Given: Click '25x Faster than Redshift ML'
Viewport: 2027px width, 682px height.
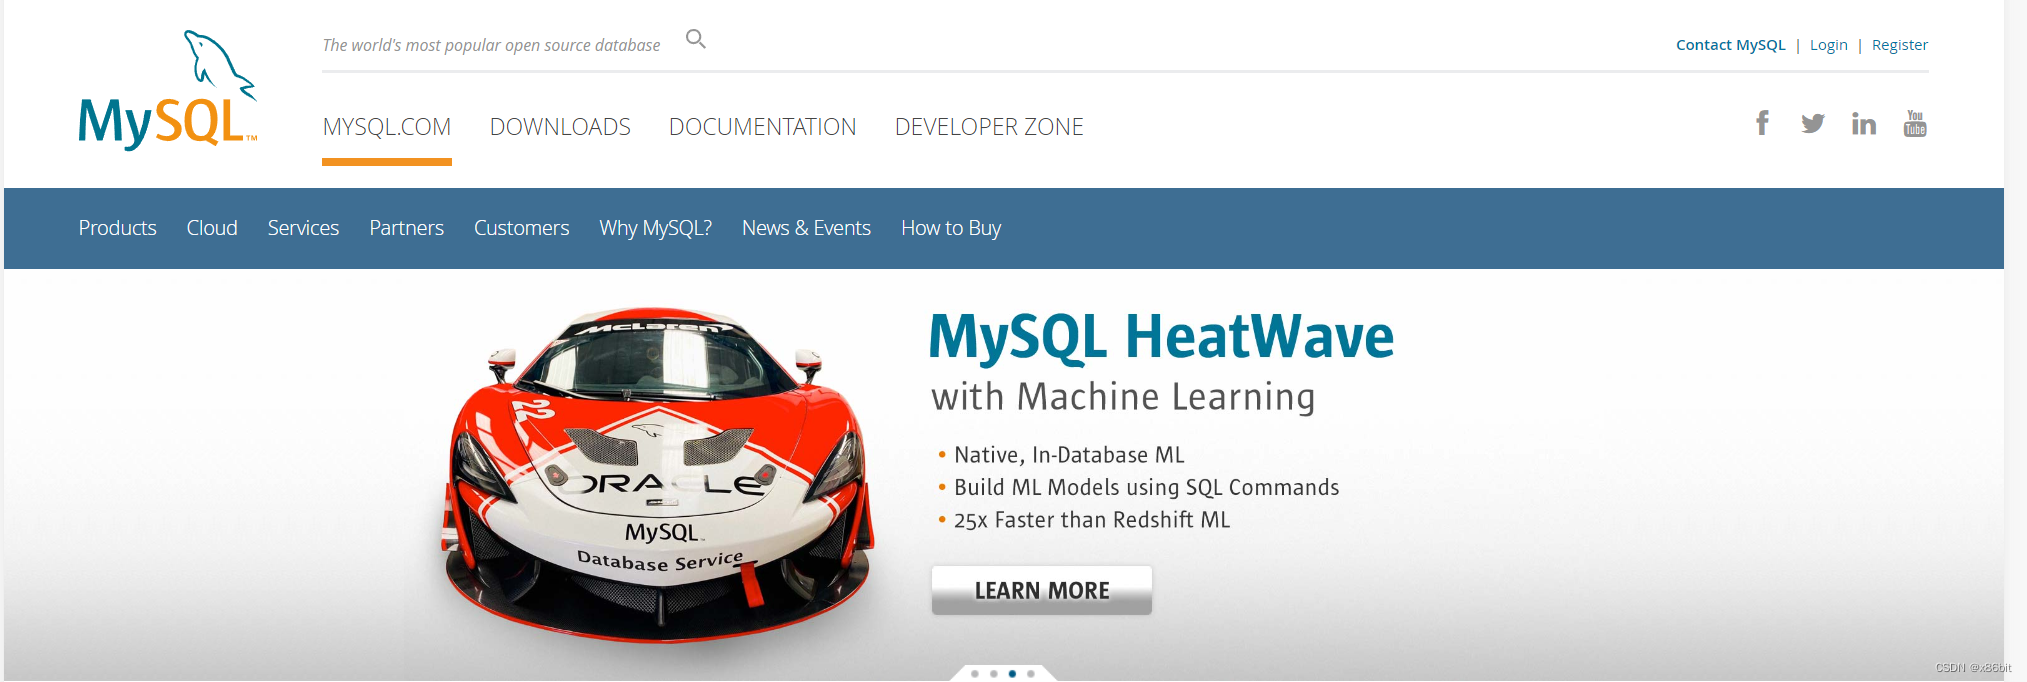Looking at the screenshot, I should click(1092, 520).
